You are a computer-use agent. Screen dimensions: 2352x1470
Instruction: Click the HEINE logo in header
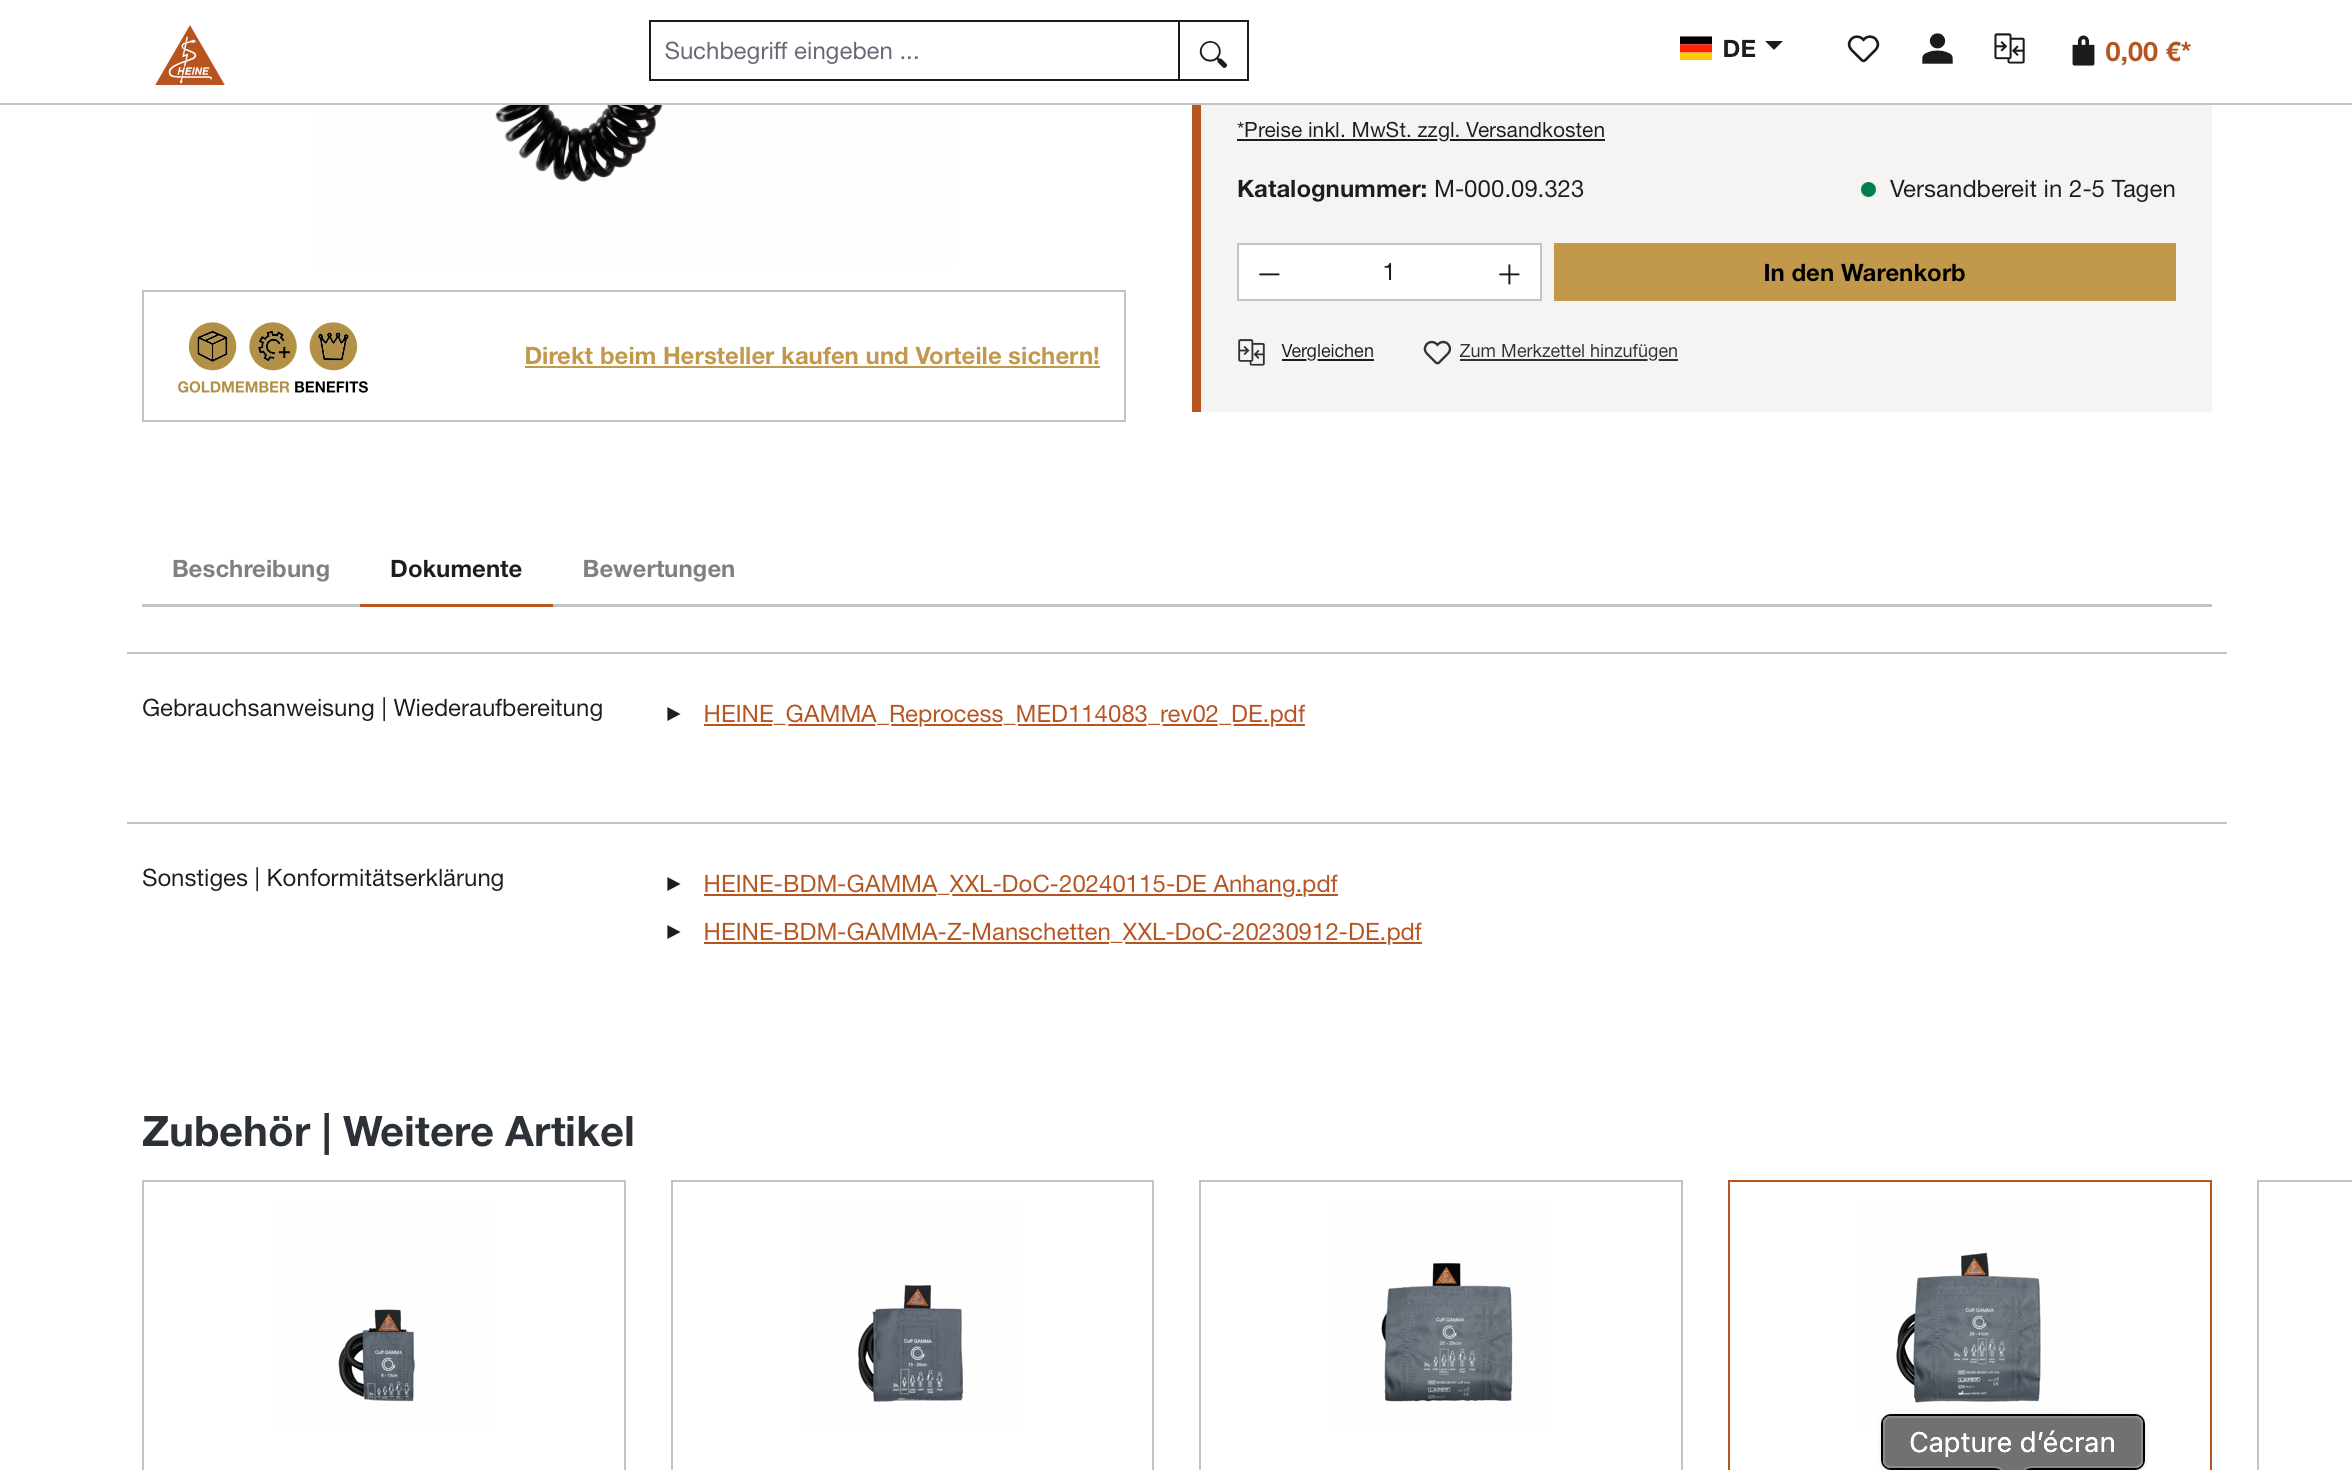190,55
